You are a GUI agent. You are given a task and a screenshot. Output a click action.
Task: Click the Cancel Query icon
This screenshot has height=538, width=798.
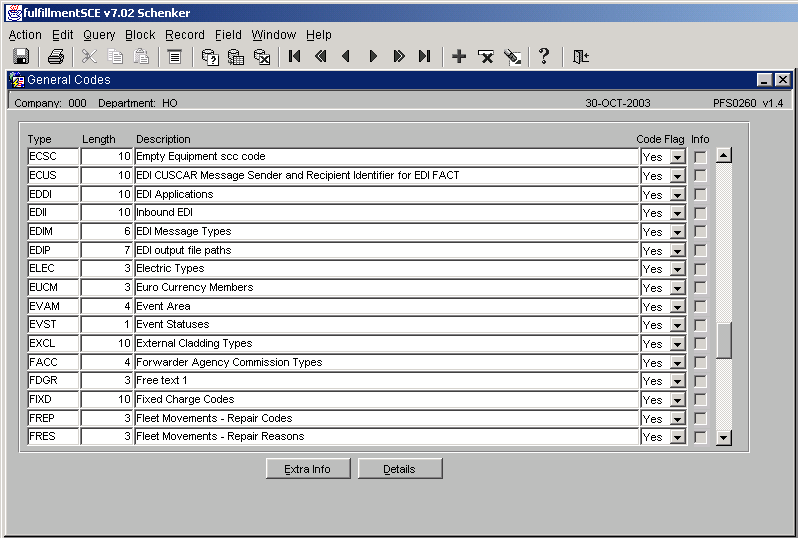point(262,56)
